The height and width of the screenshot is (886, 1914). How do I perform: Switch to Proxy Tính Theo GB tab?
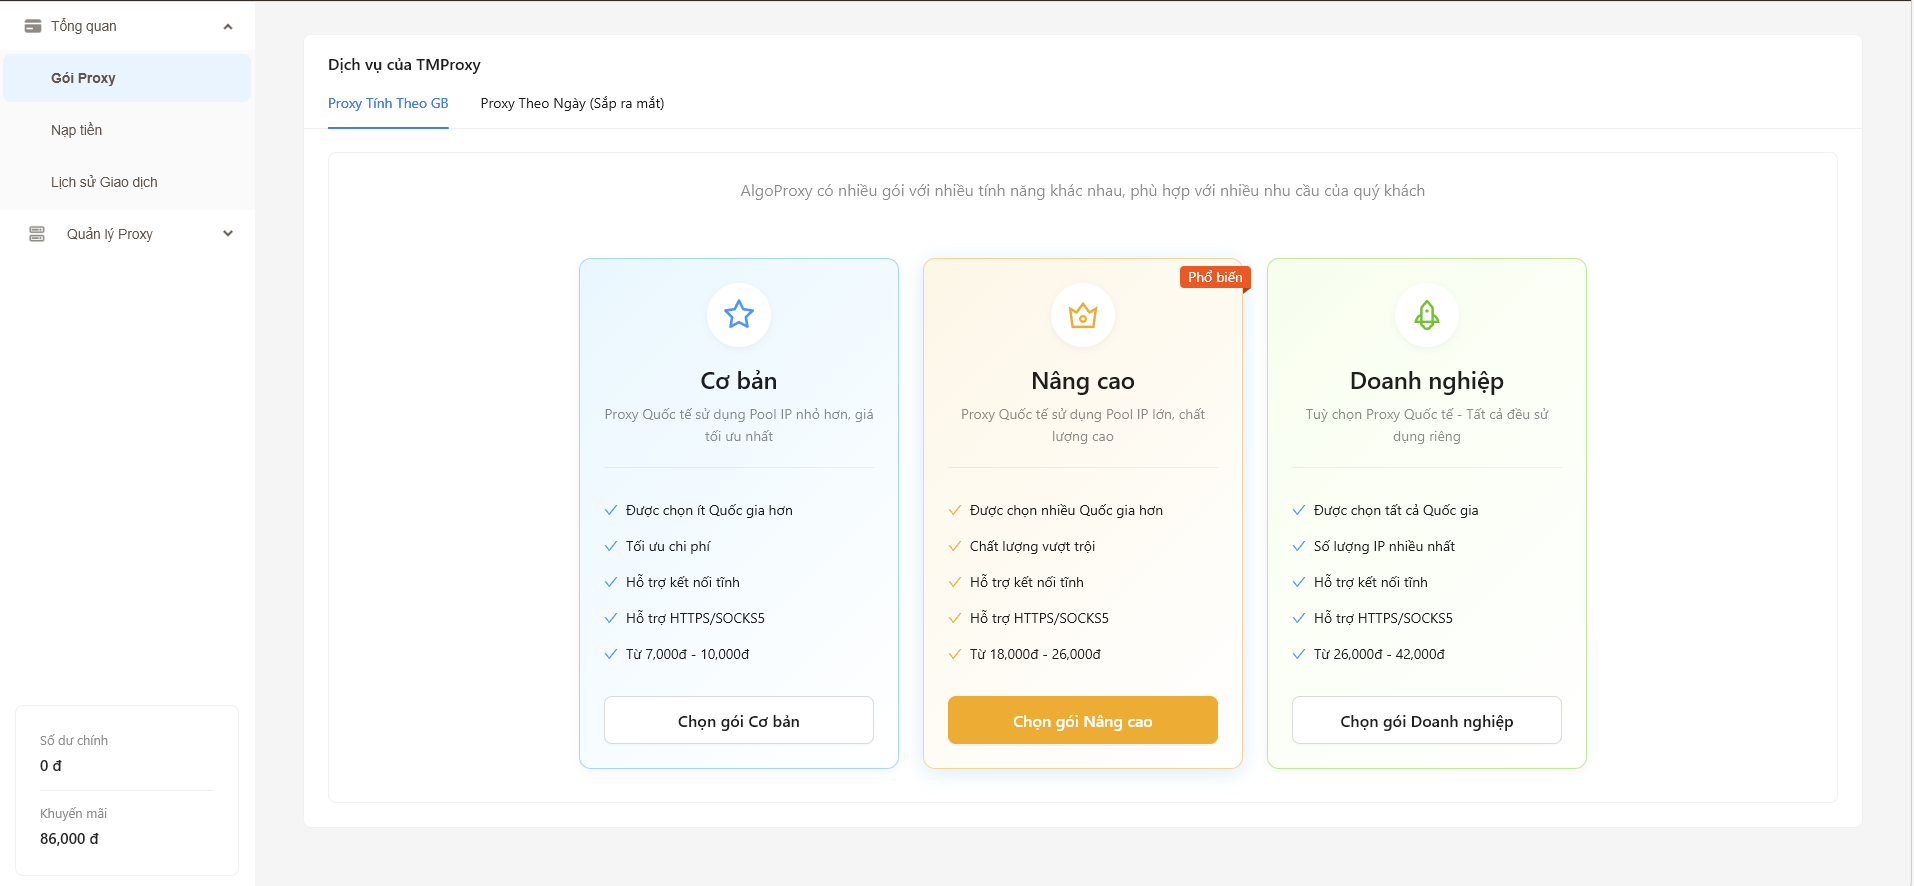click(x=388, y=103)
